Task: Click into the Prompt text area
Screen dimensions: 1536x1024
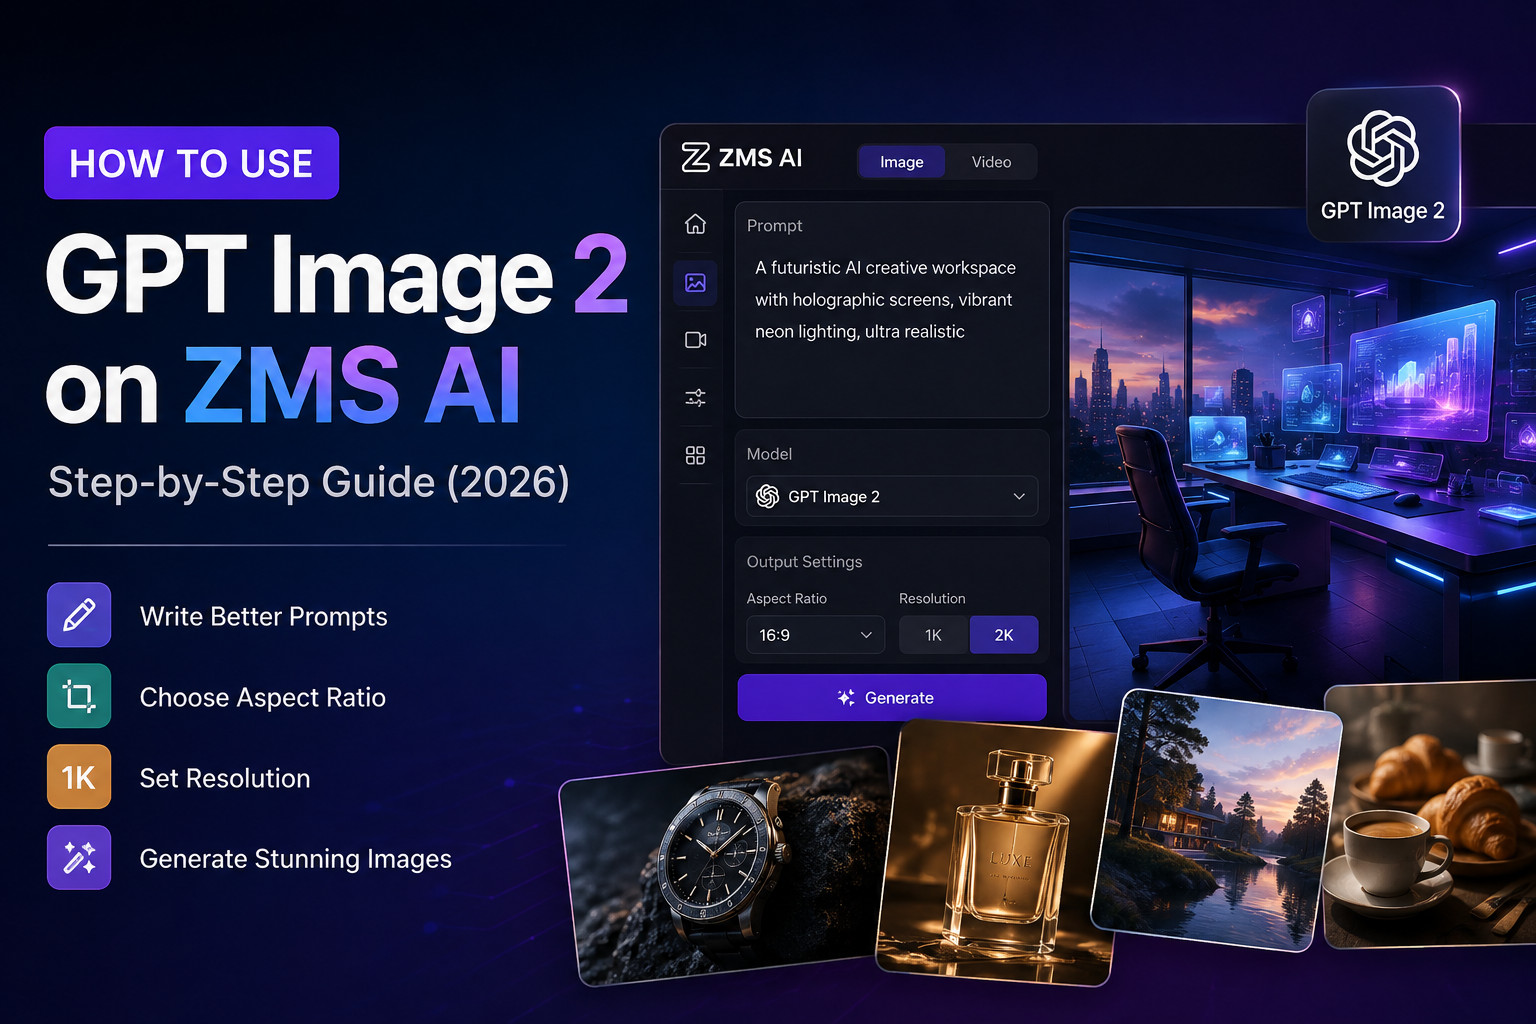Action: 892,310
